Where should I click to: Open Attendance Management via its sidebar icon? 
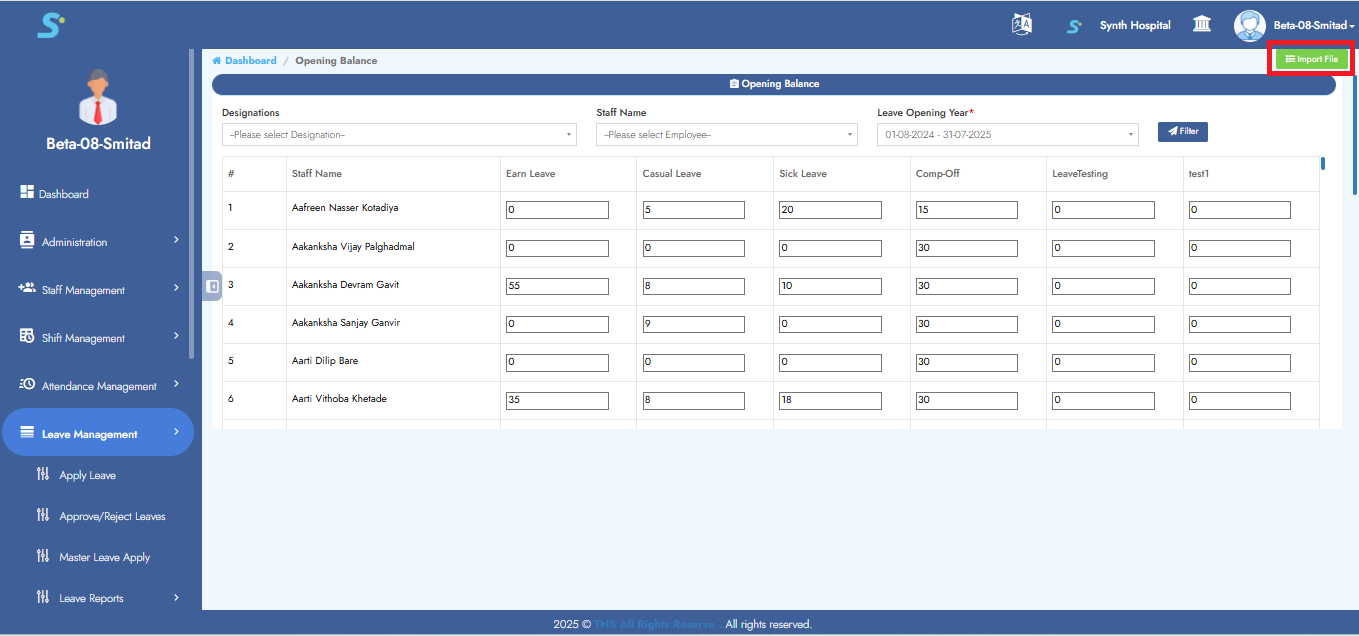tap(23, 384)
